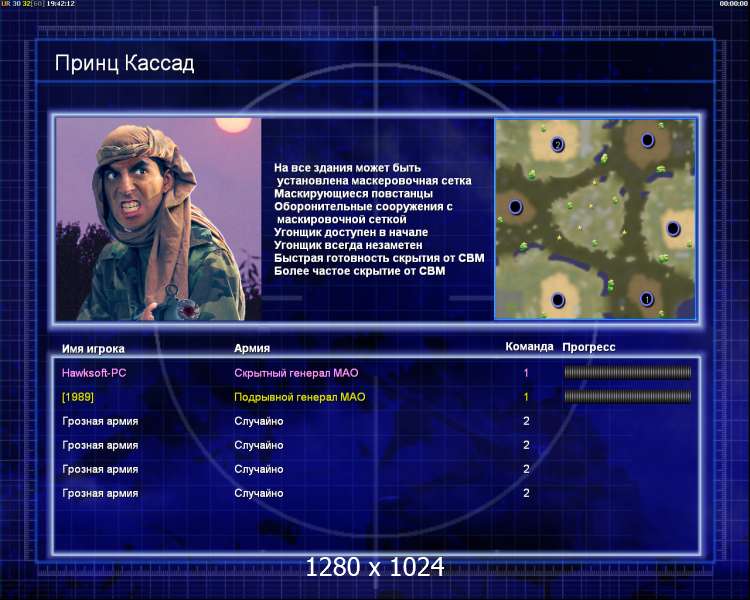Screen dimensions: 750x600
Task: Click the Prince Kassad portrait image
Action: 158,219
